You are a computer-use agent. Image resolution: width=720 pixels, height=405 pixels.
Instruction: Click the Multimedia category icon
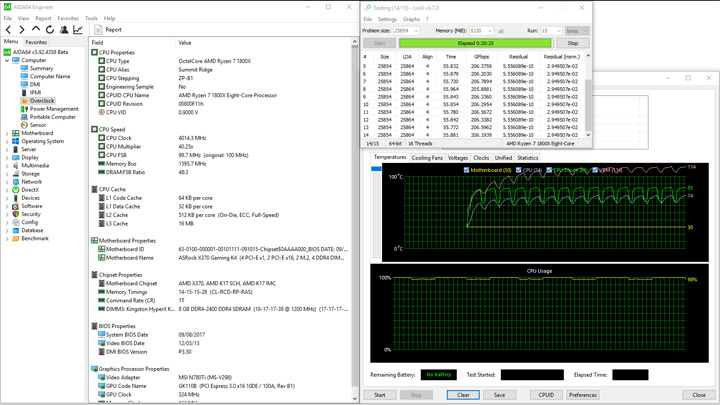(16, 165)
